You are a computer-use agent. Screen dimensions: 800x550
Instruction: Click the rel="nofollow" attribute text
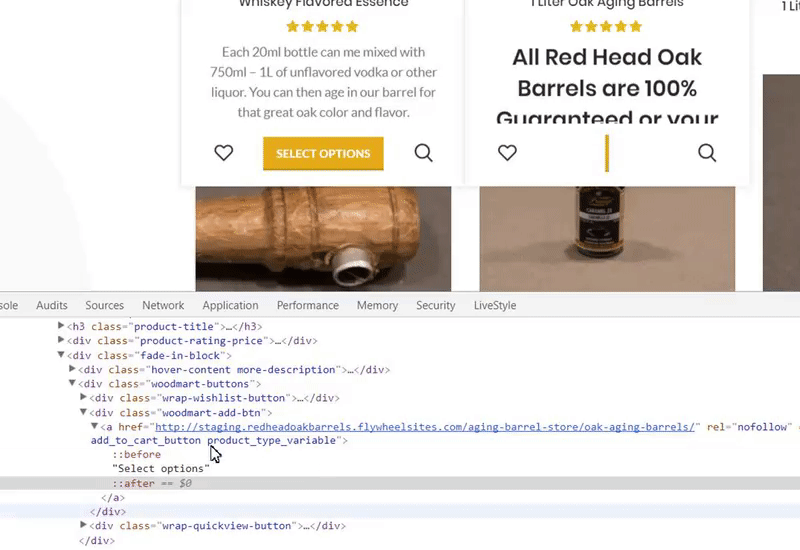[x=747, y=427]
